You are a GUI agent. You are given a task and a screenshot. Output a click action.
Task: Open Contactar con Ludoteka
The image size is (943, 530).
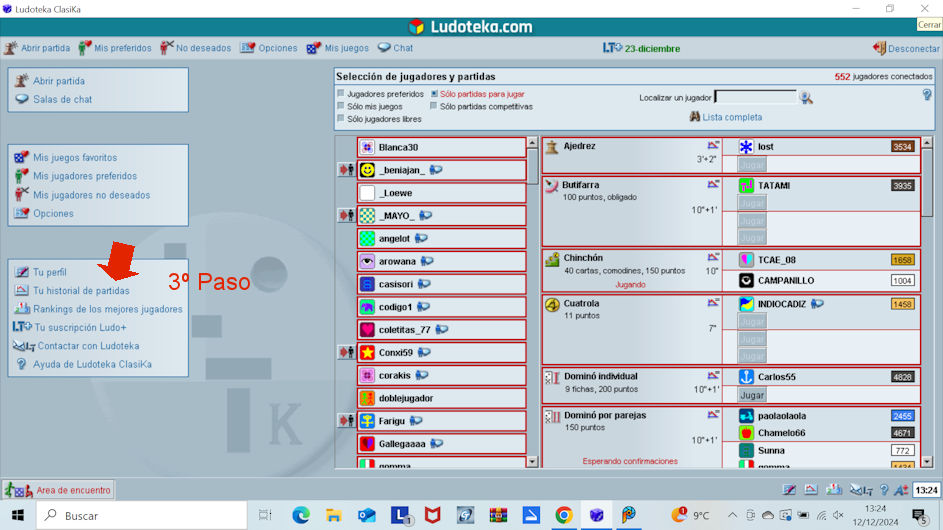[76, 346]
